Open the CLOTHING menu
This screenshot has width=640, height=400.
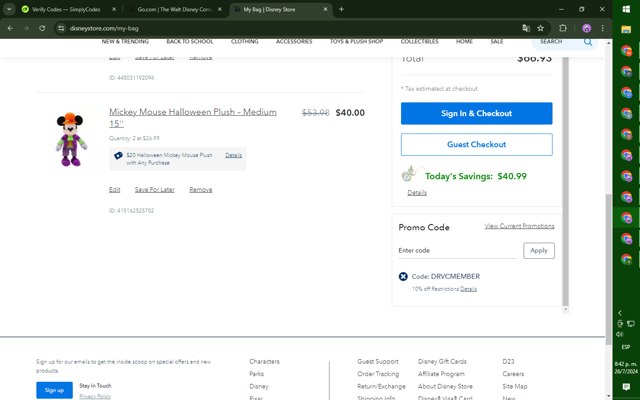coord(244,42)
